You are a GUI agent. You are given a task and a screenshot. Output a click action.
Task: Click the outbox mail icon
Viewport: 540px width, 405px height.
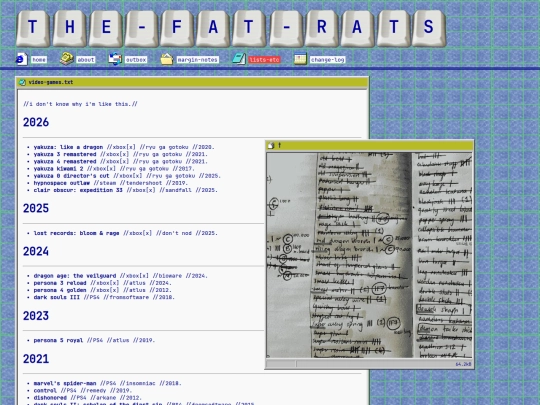[115, 59]
